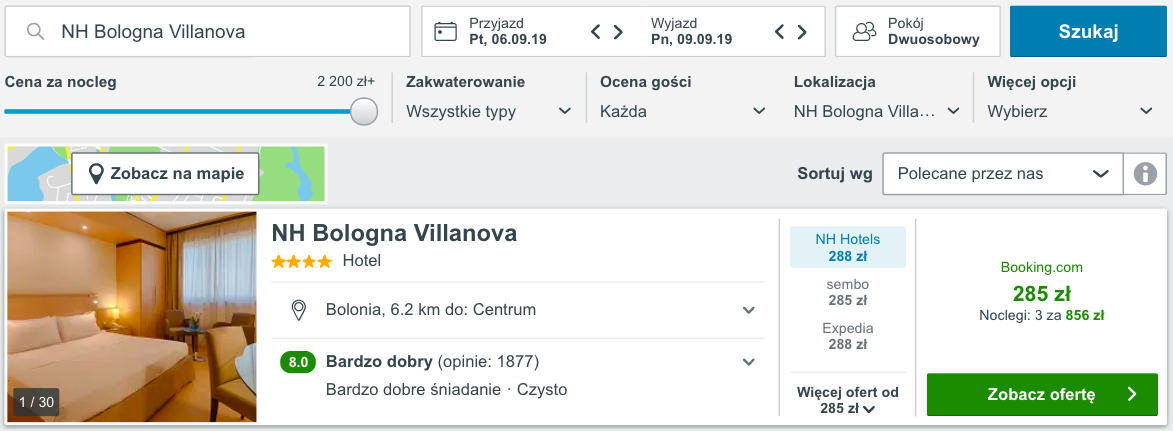Click the price per night slider handle
Image resolution: width=1173 pixels, height=431 pixels.
(x=364, y=111)
